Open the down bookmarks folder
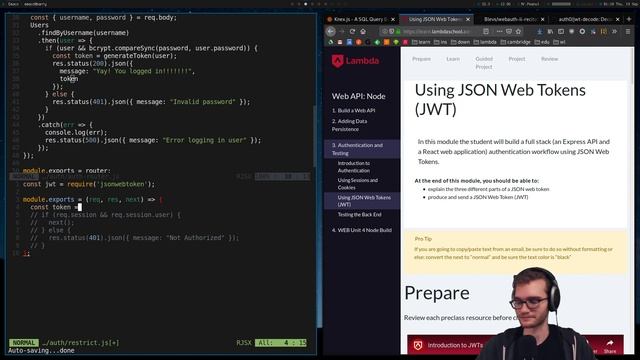The width and height of the screenshot is (640, 360). [460, 42]
